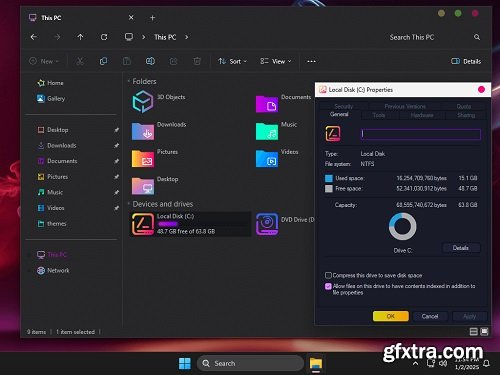Refresh the This PC view
Viewport: 500px width, 375px height.
point(104,37)
